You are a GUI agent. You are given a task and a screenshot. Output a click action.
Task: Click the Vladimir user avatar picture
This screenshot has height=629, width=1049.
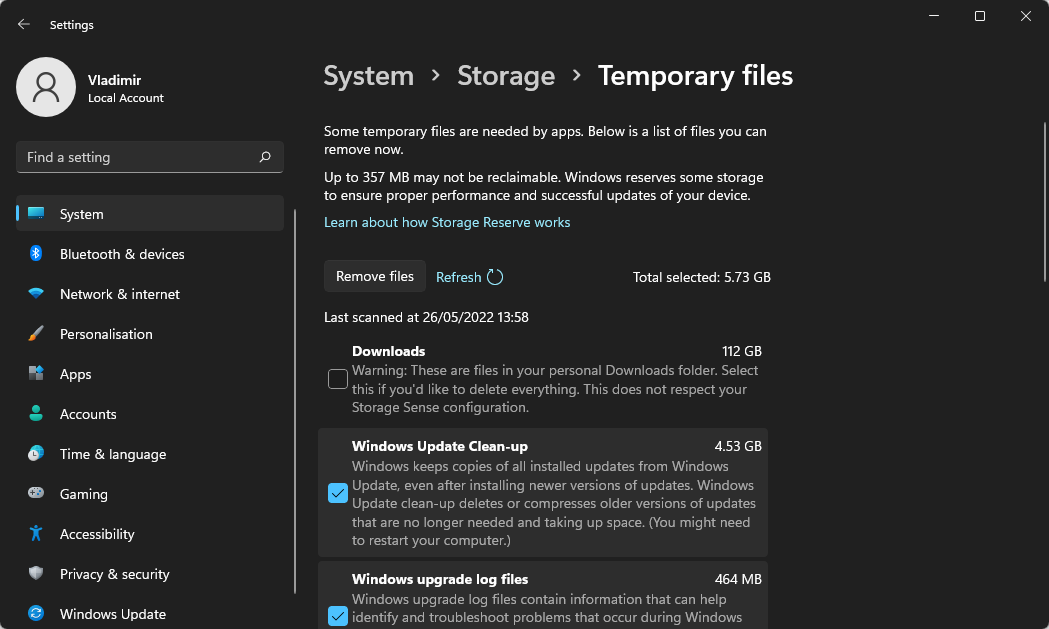(x=46, y=87)
